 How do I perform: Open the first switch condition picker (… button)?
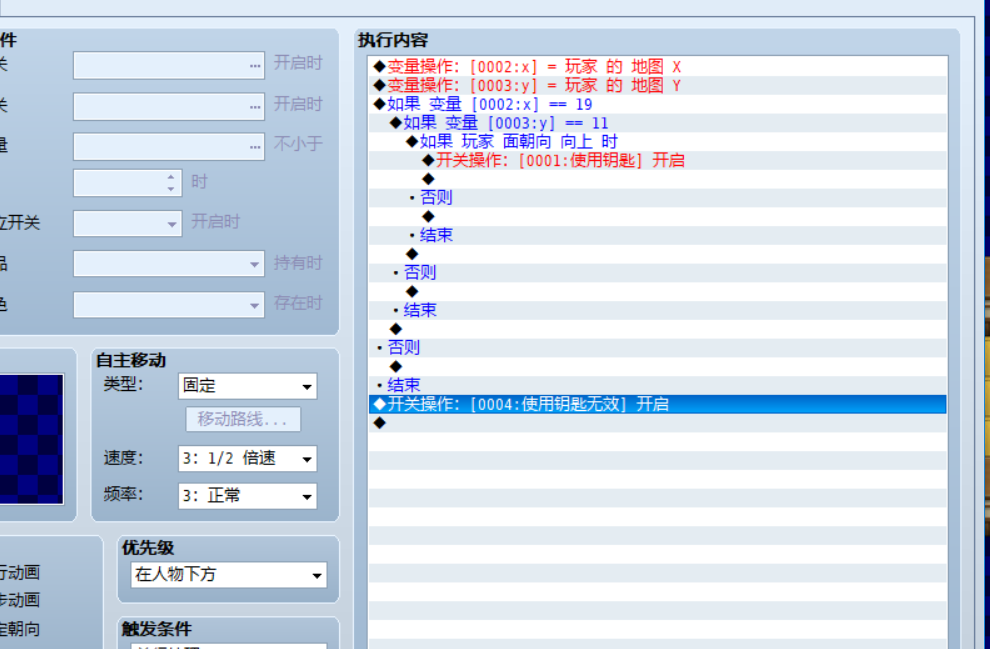click(254, 66)
